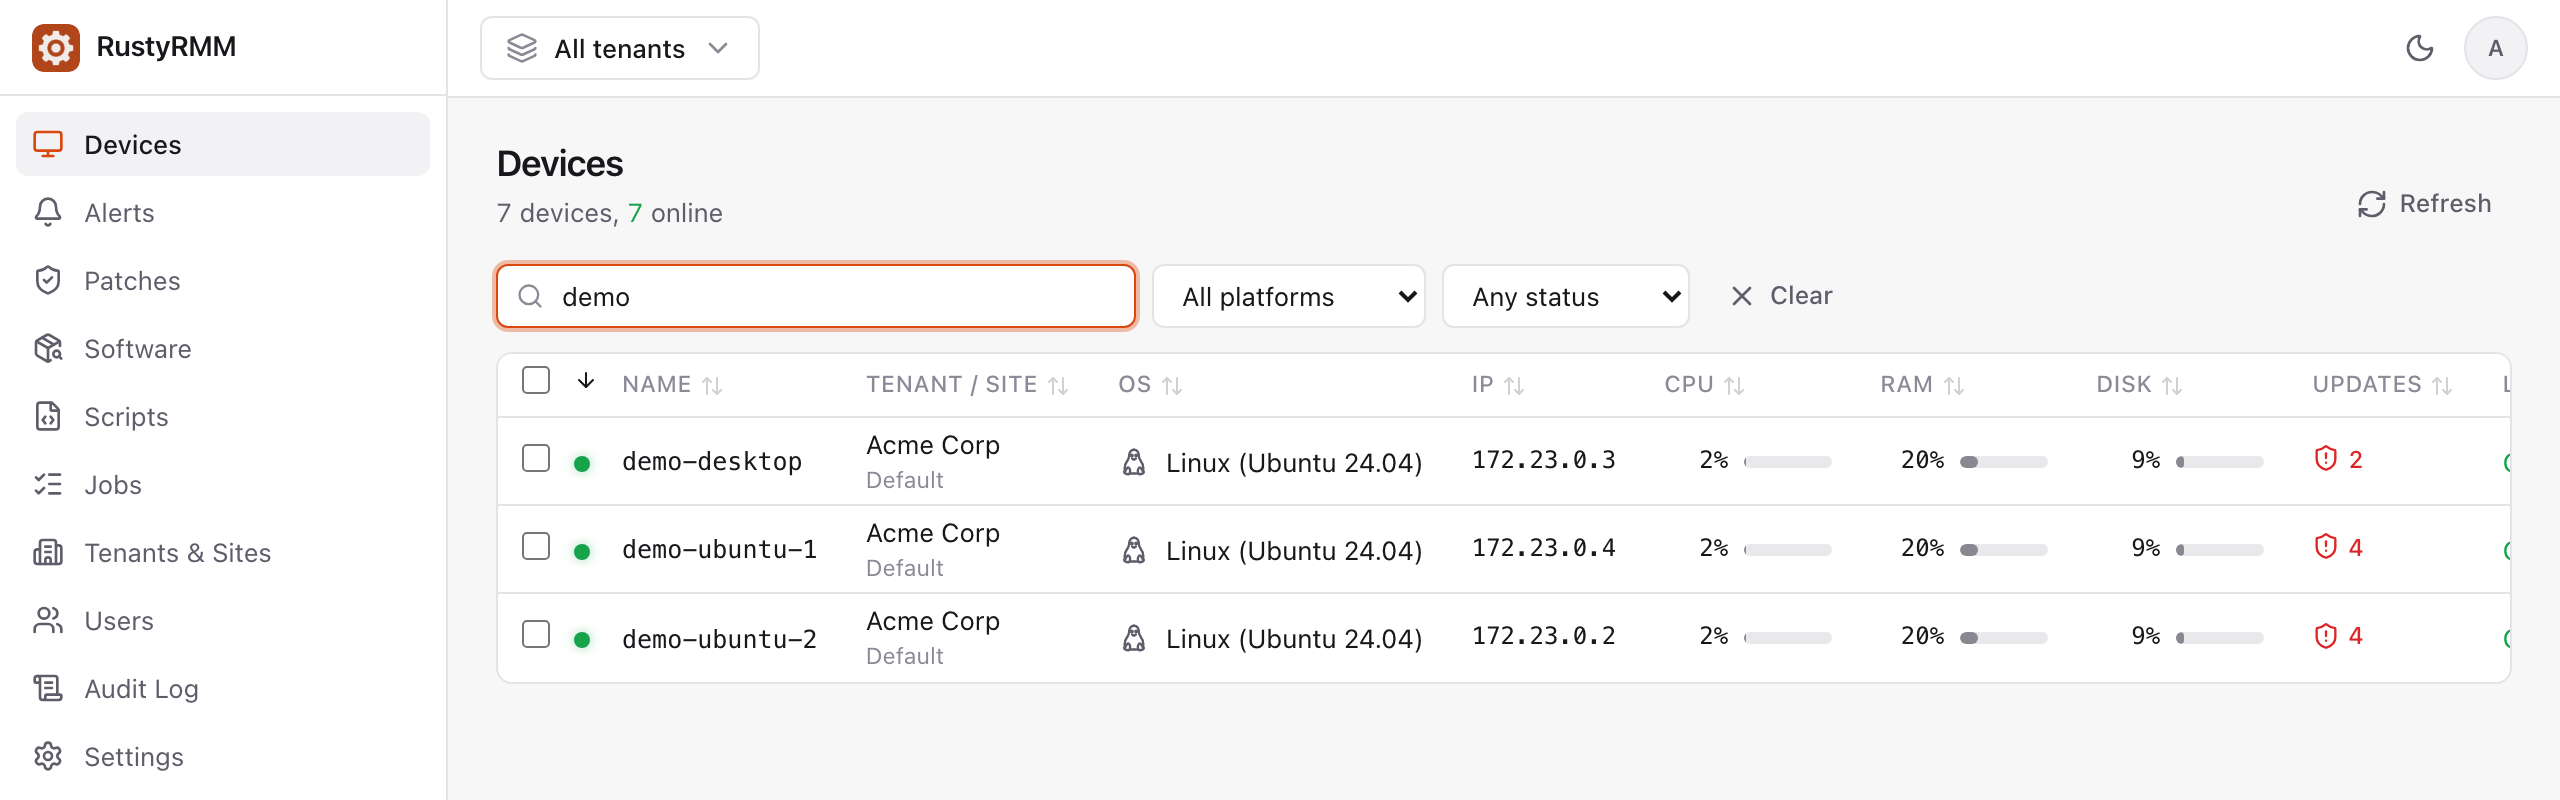
Task: Click the down-arrow sort icon in table header
Action: point(586,381)
